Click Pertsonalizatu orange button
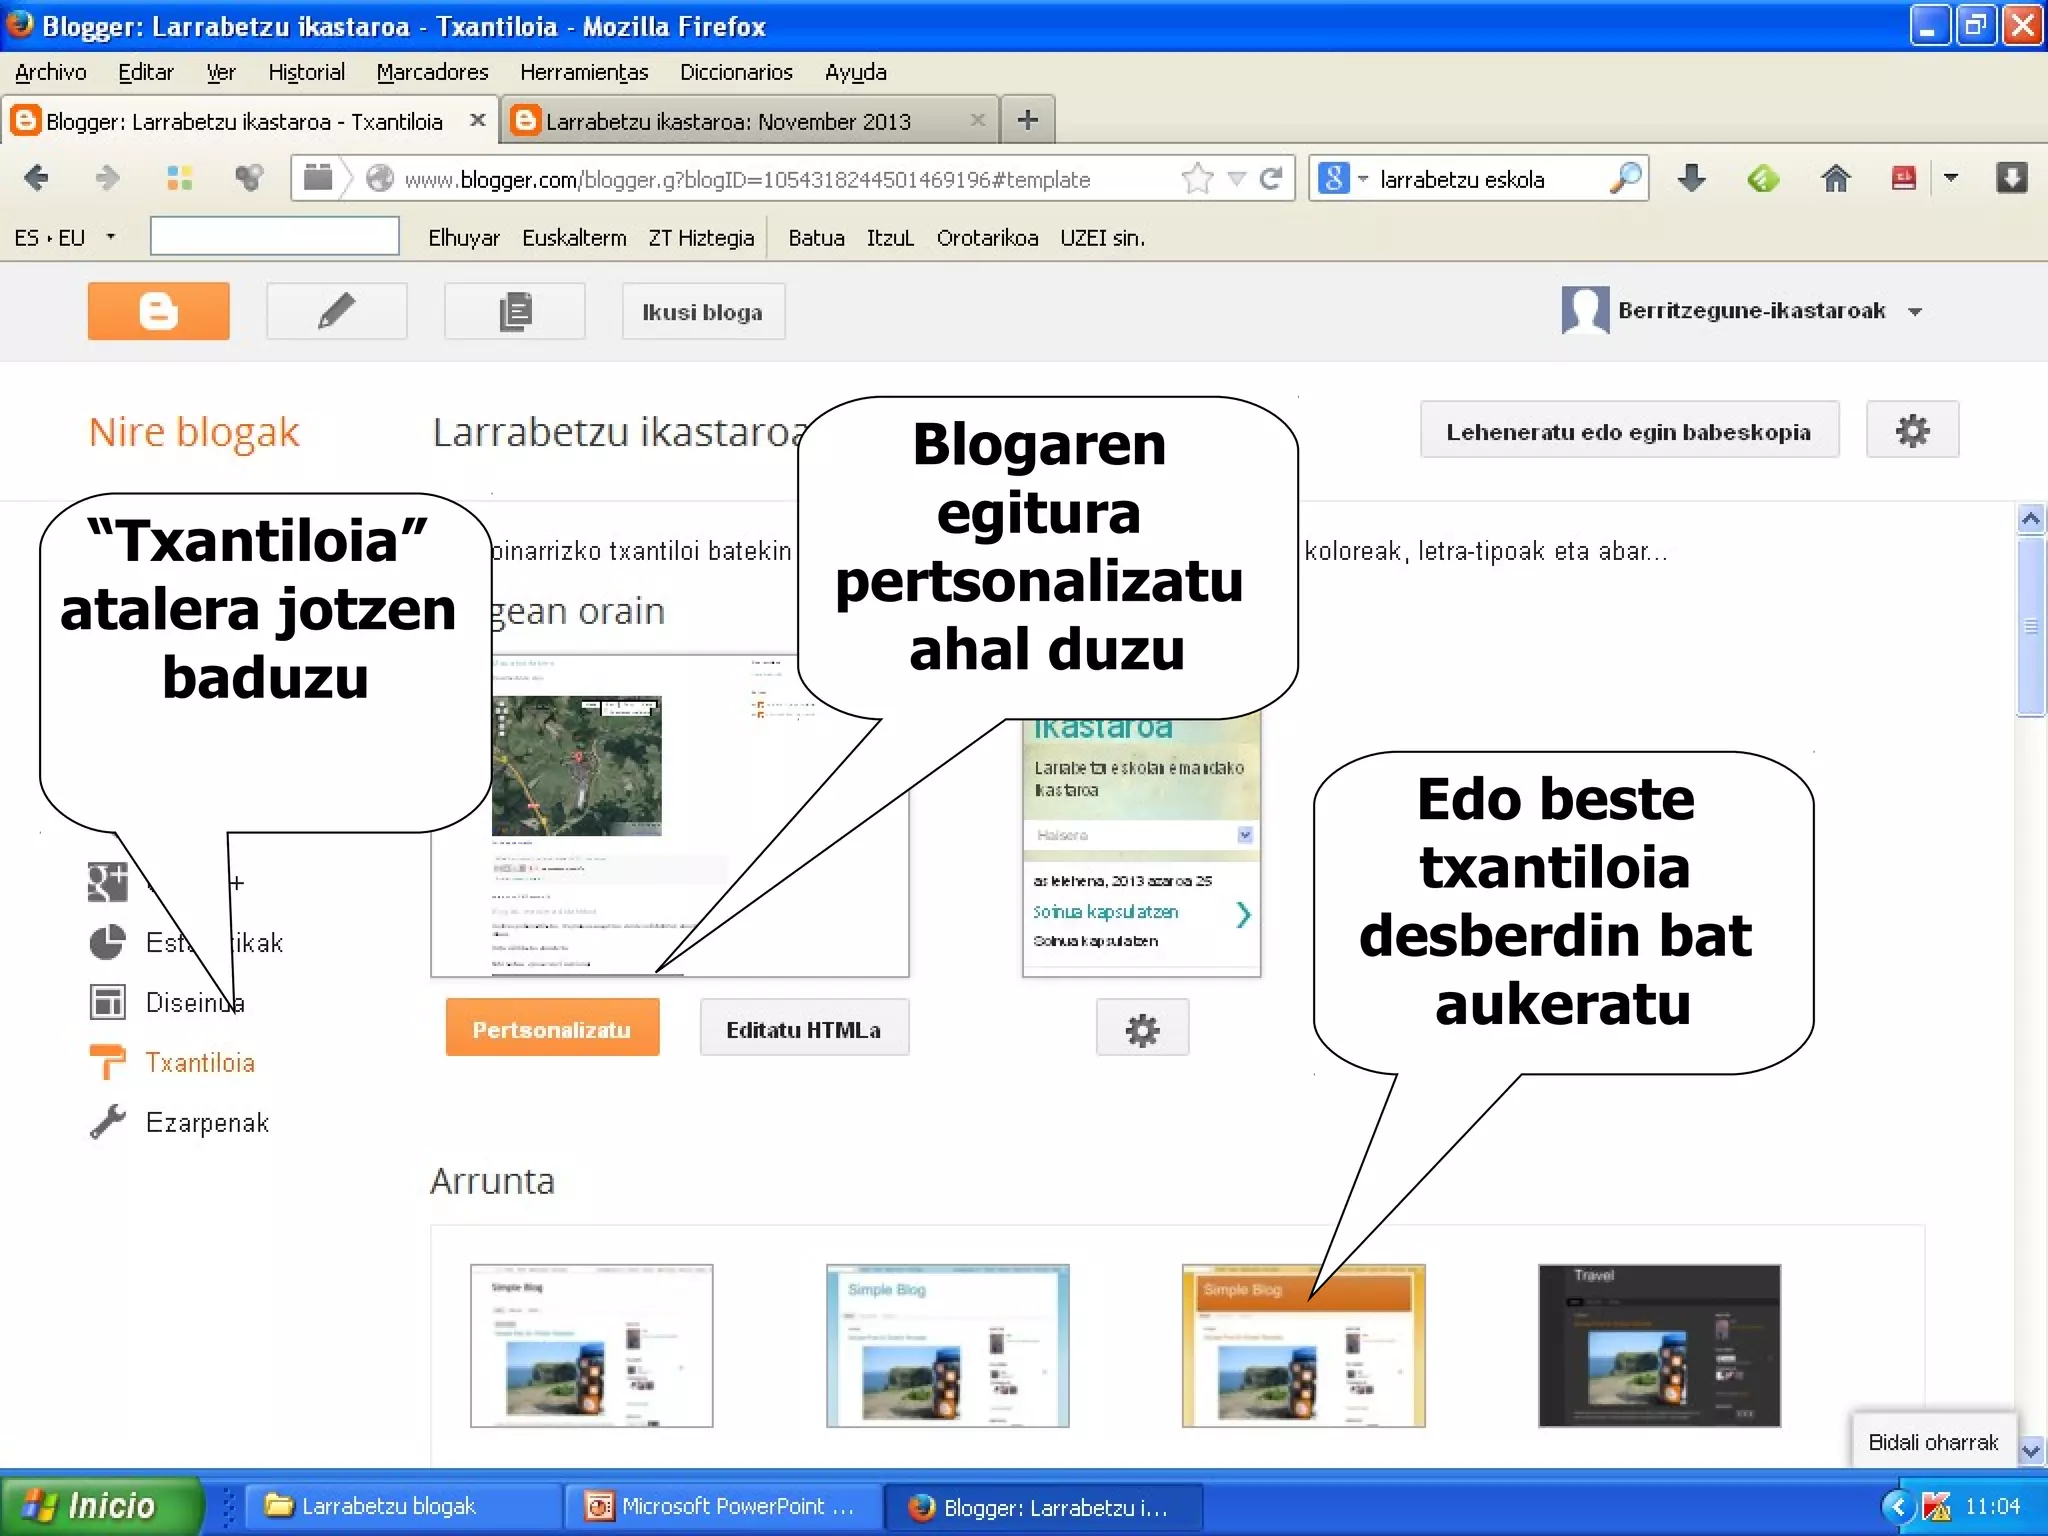Viewport: 2048px width, 1536px height. click(552, 1028)
